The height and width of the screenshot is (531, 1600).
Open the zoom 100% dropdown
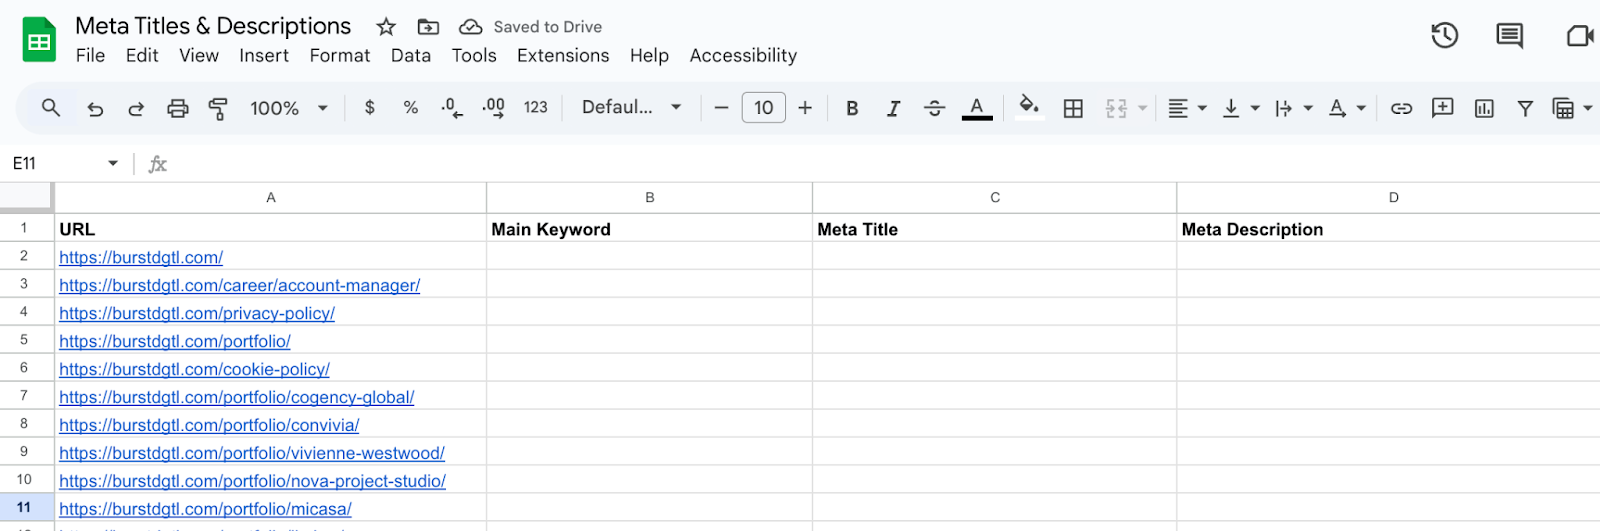[289, 108]
